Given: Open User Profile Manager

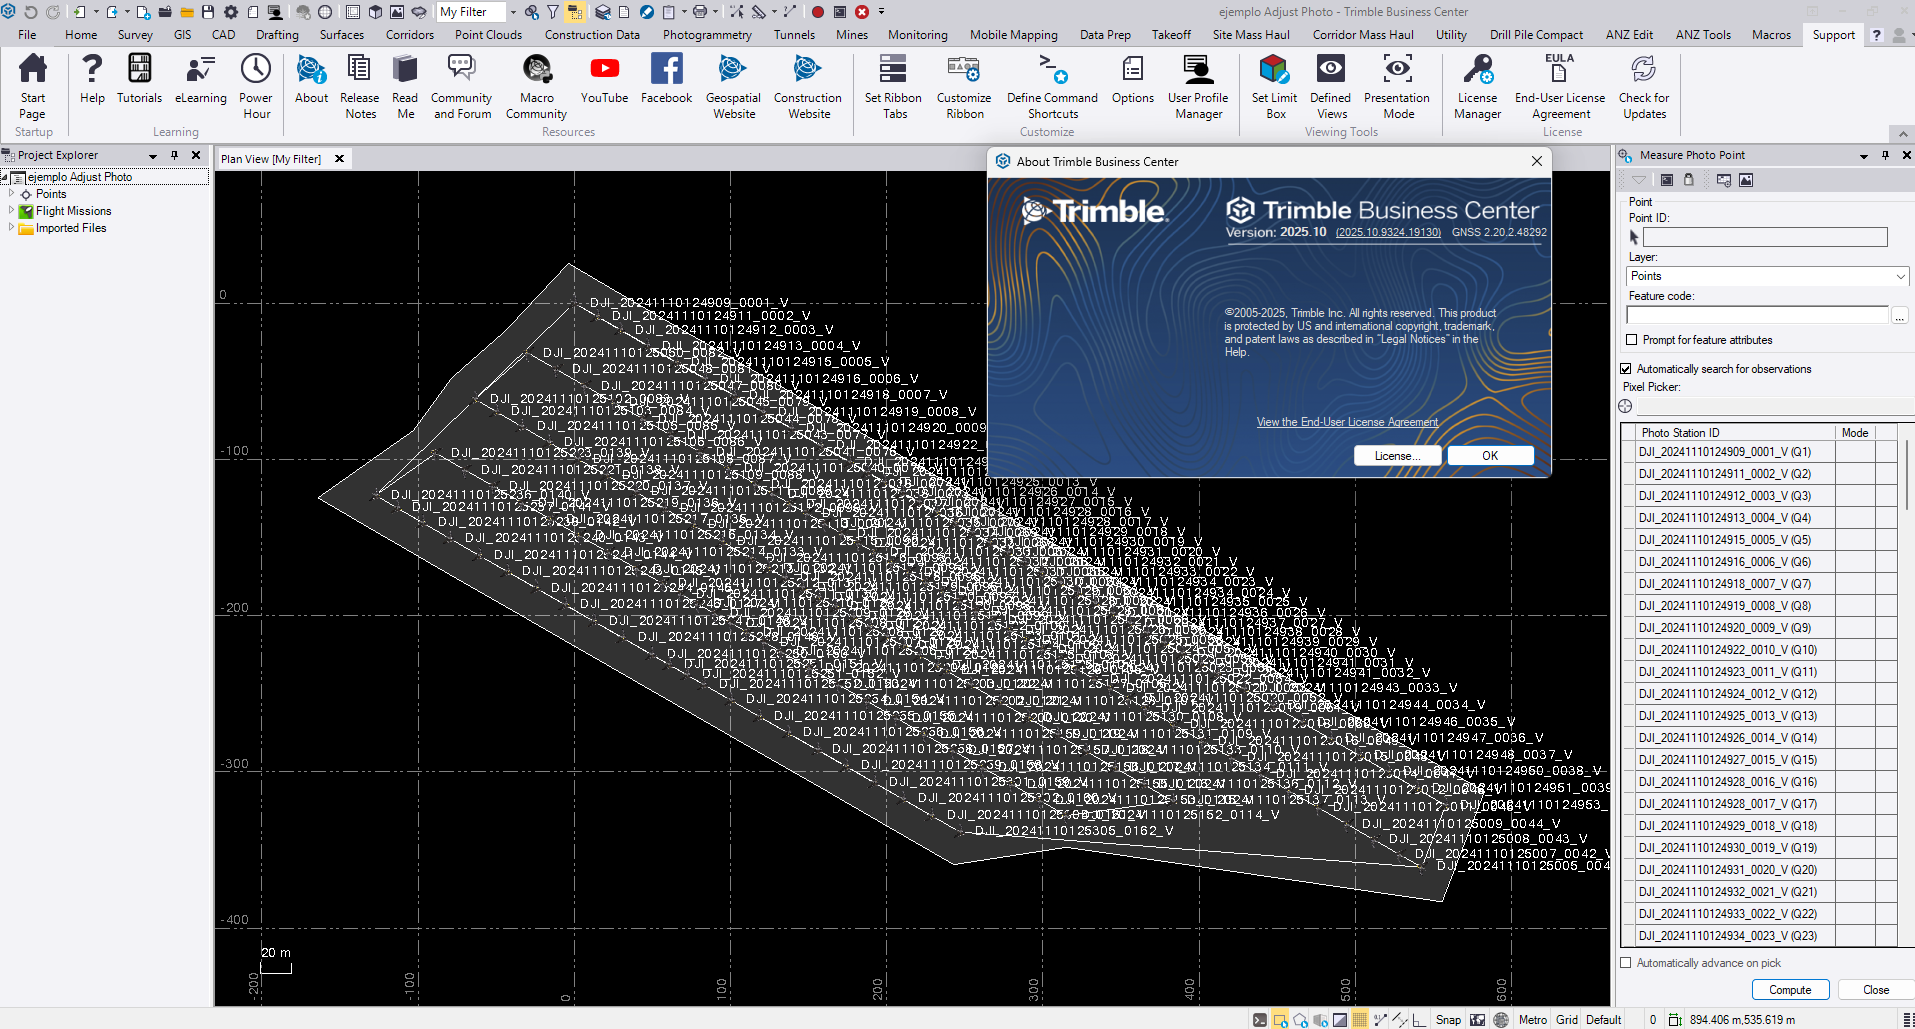Looking at the screenshot, I should (1198, 86).
